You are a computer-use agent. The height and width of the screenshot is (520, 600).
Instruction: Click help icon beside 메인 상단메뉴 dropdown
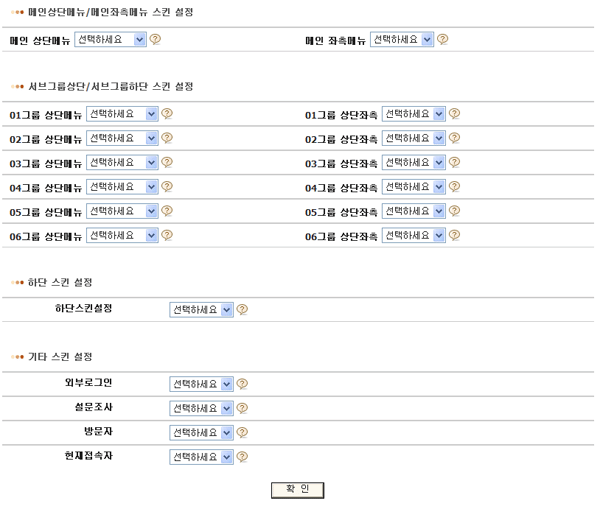[155, 40]
